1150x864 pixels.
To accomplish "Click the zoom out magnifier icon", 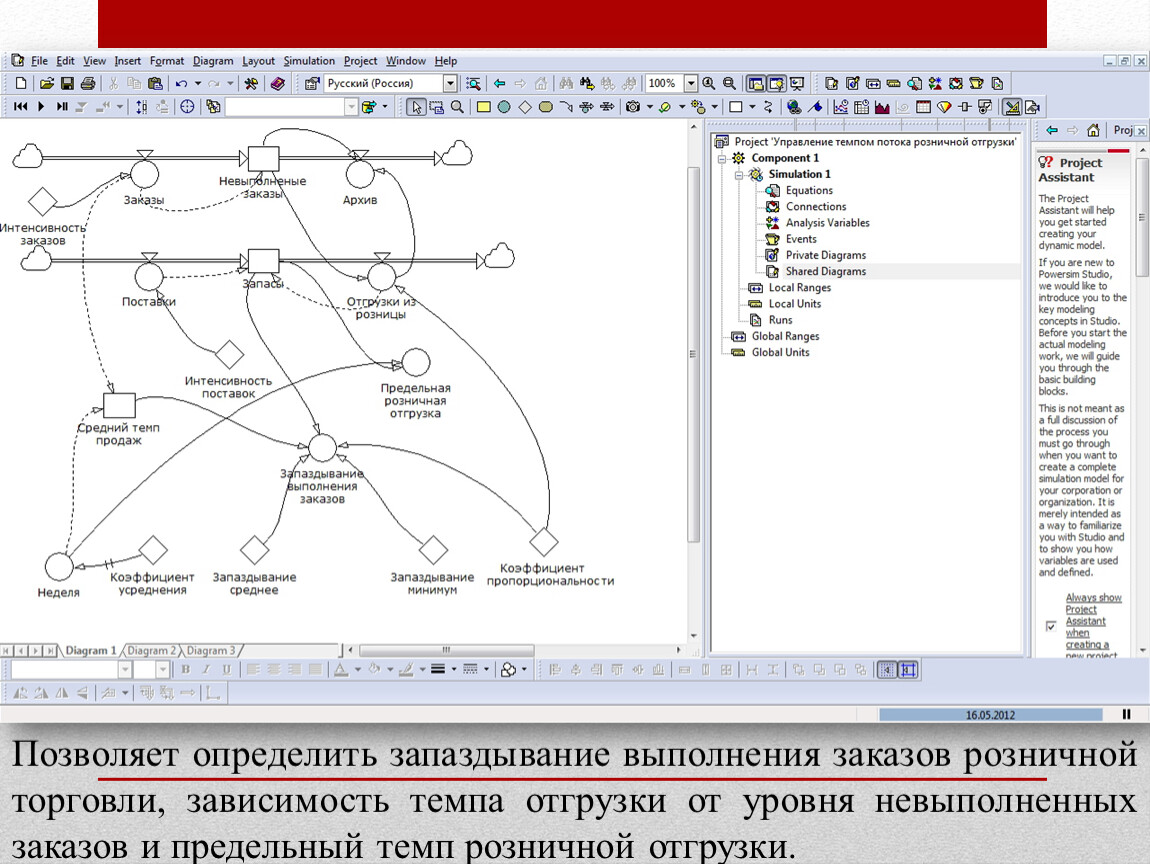I will tap(729, 84).
